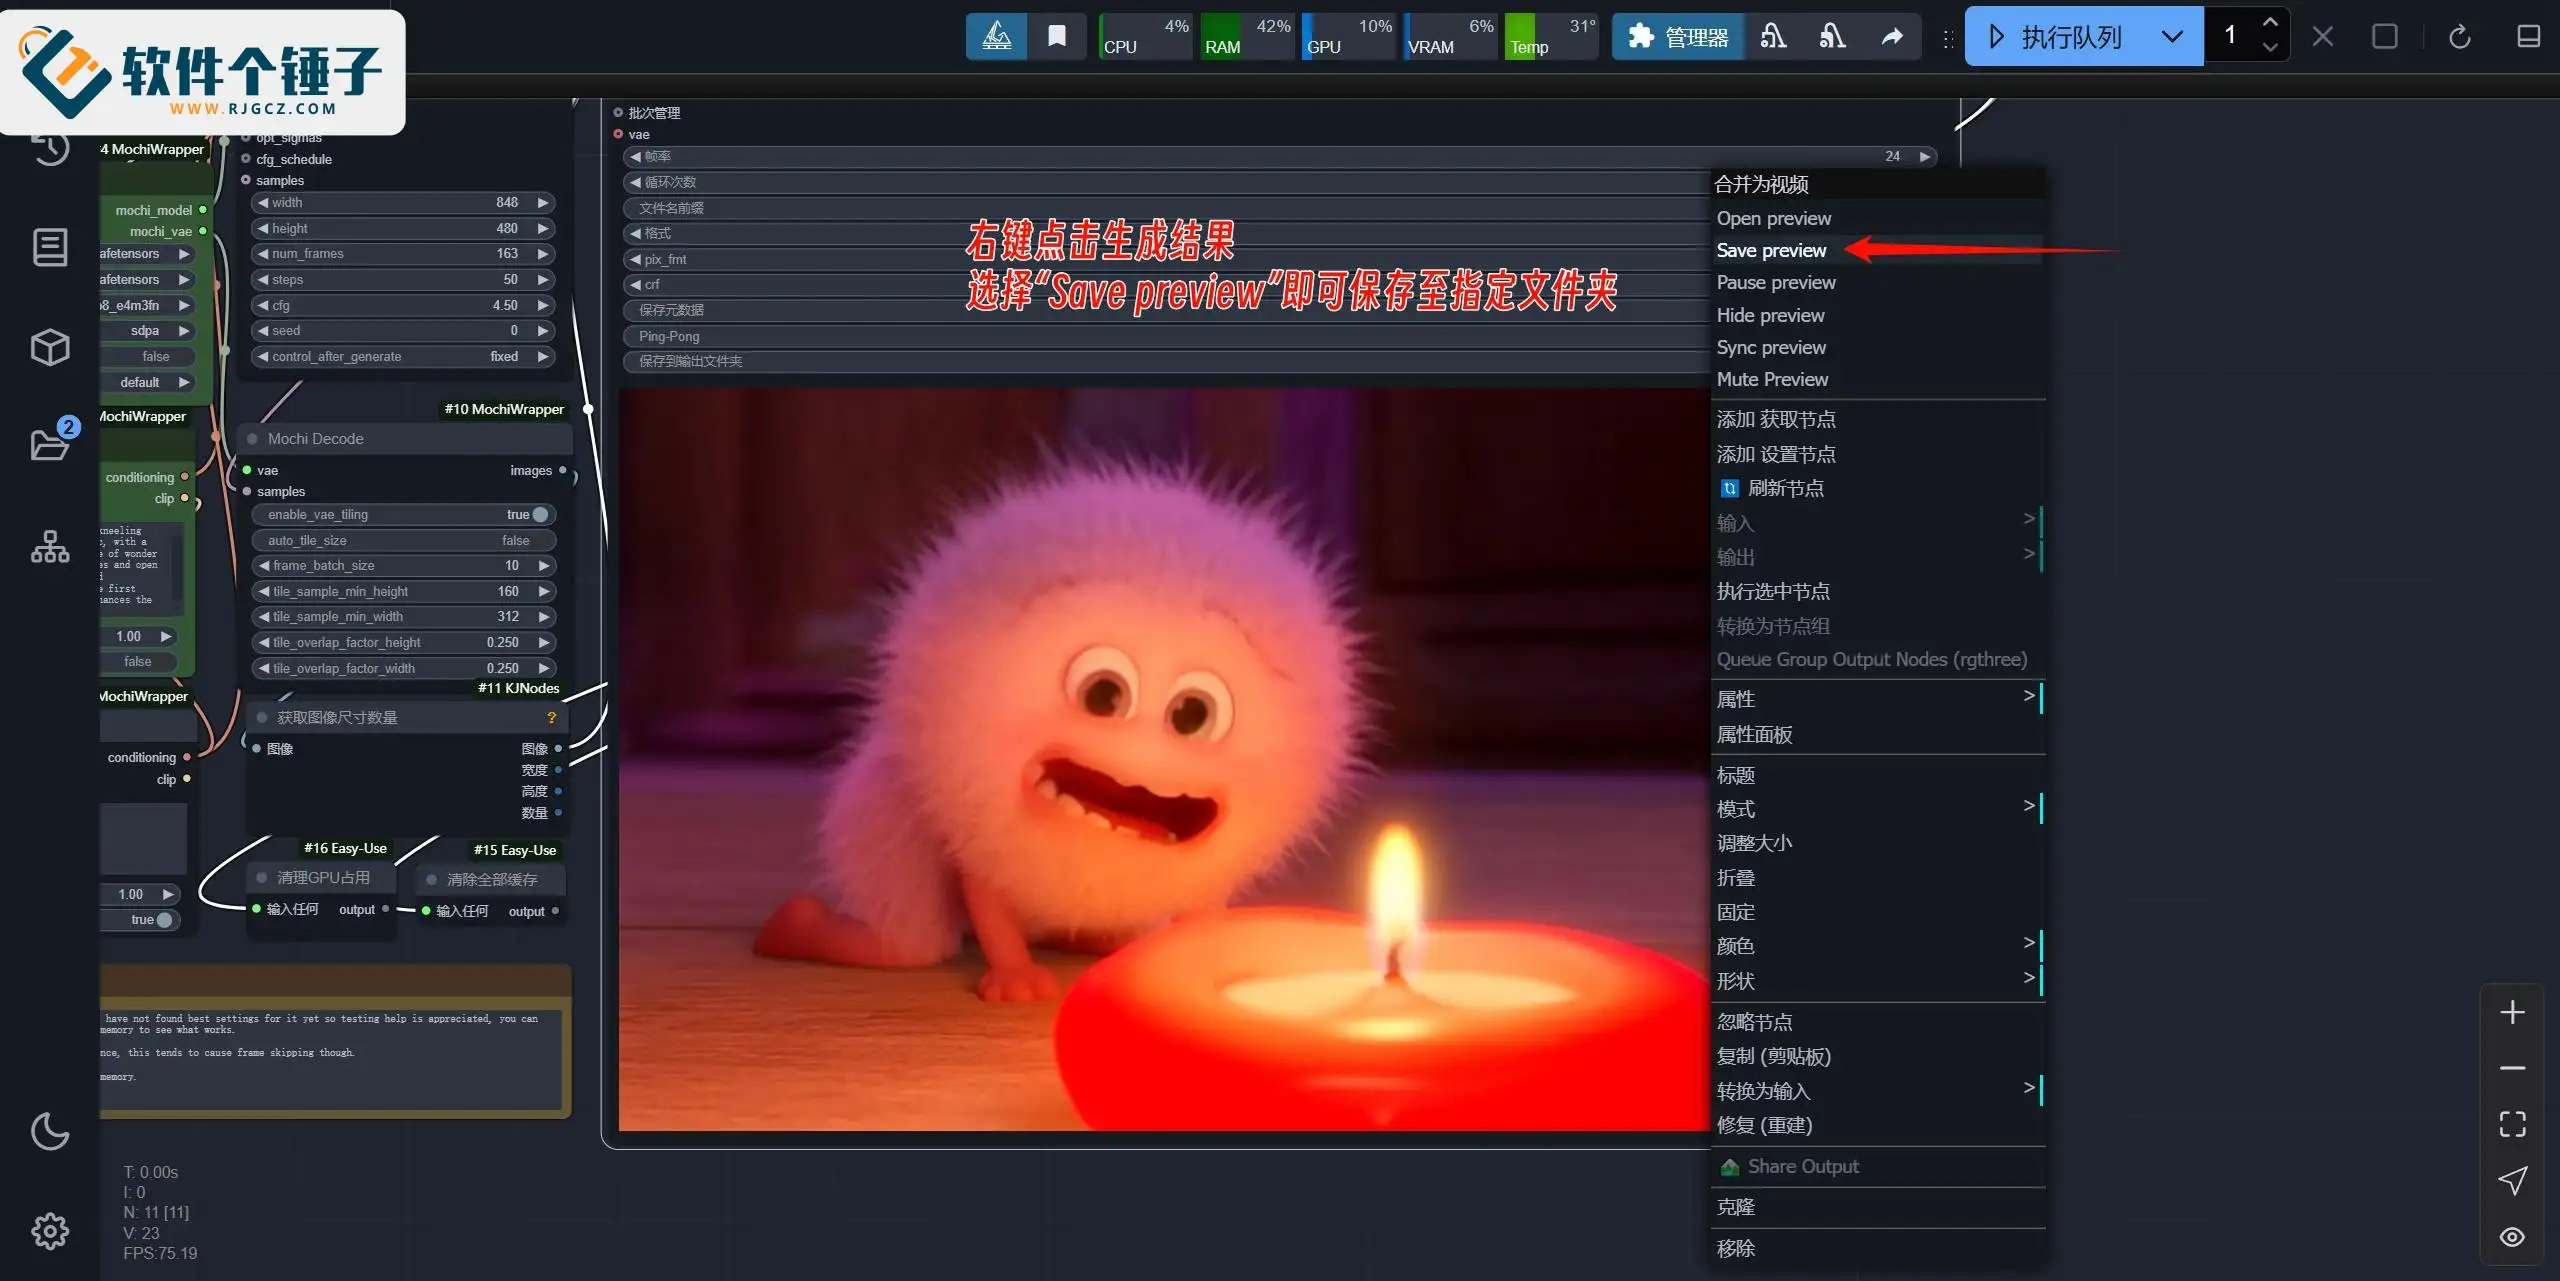
Task: Toggle the true switch at lower left
Action: click(x=140, y=920)
